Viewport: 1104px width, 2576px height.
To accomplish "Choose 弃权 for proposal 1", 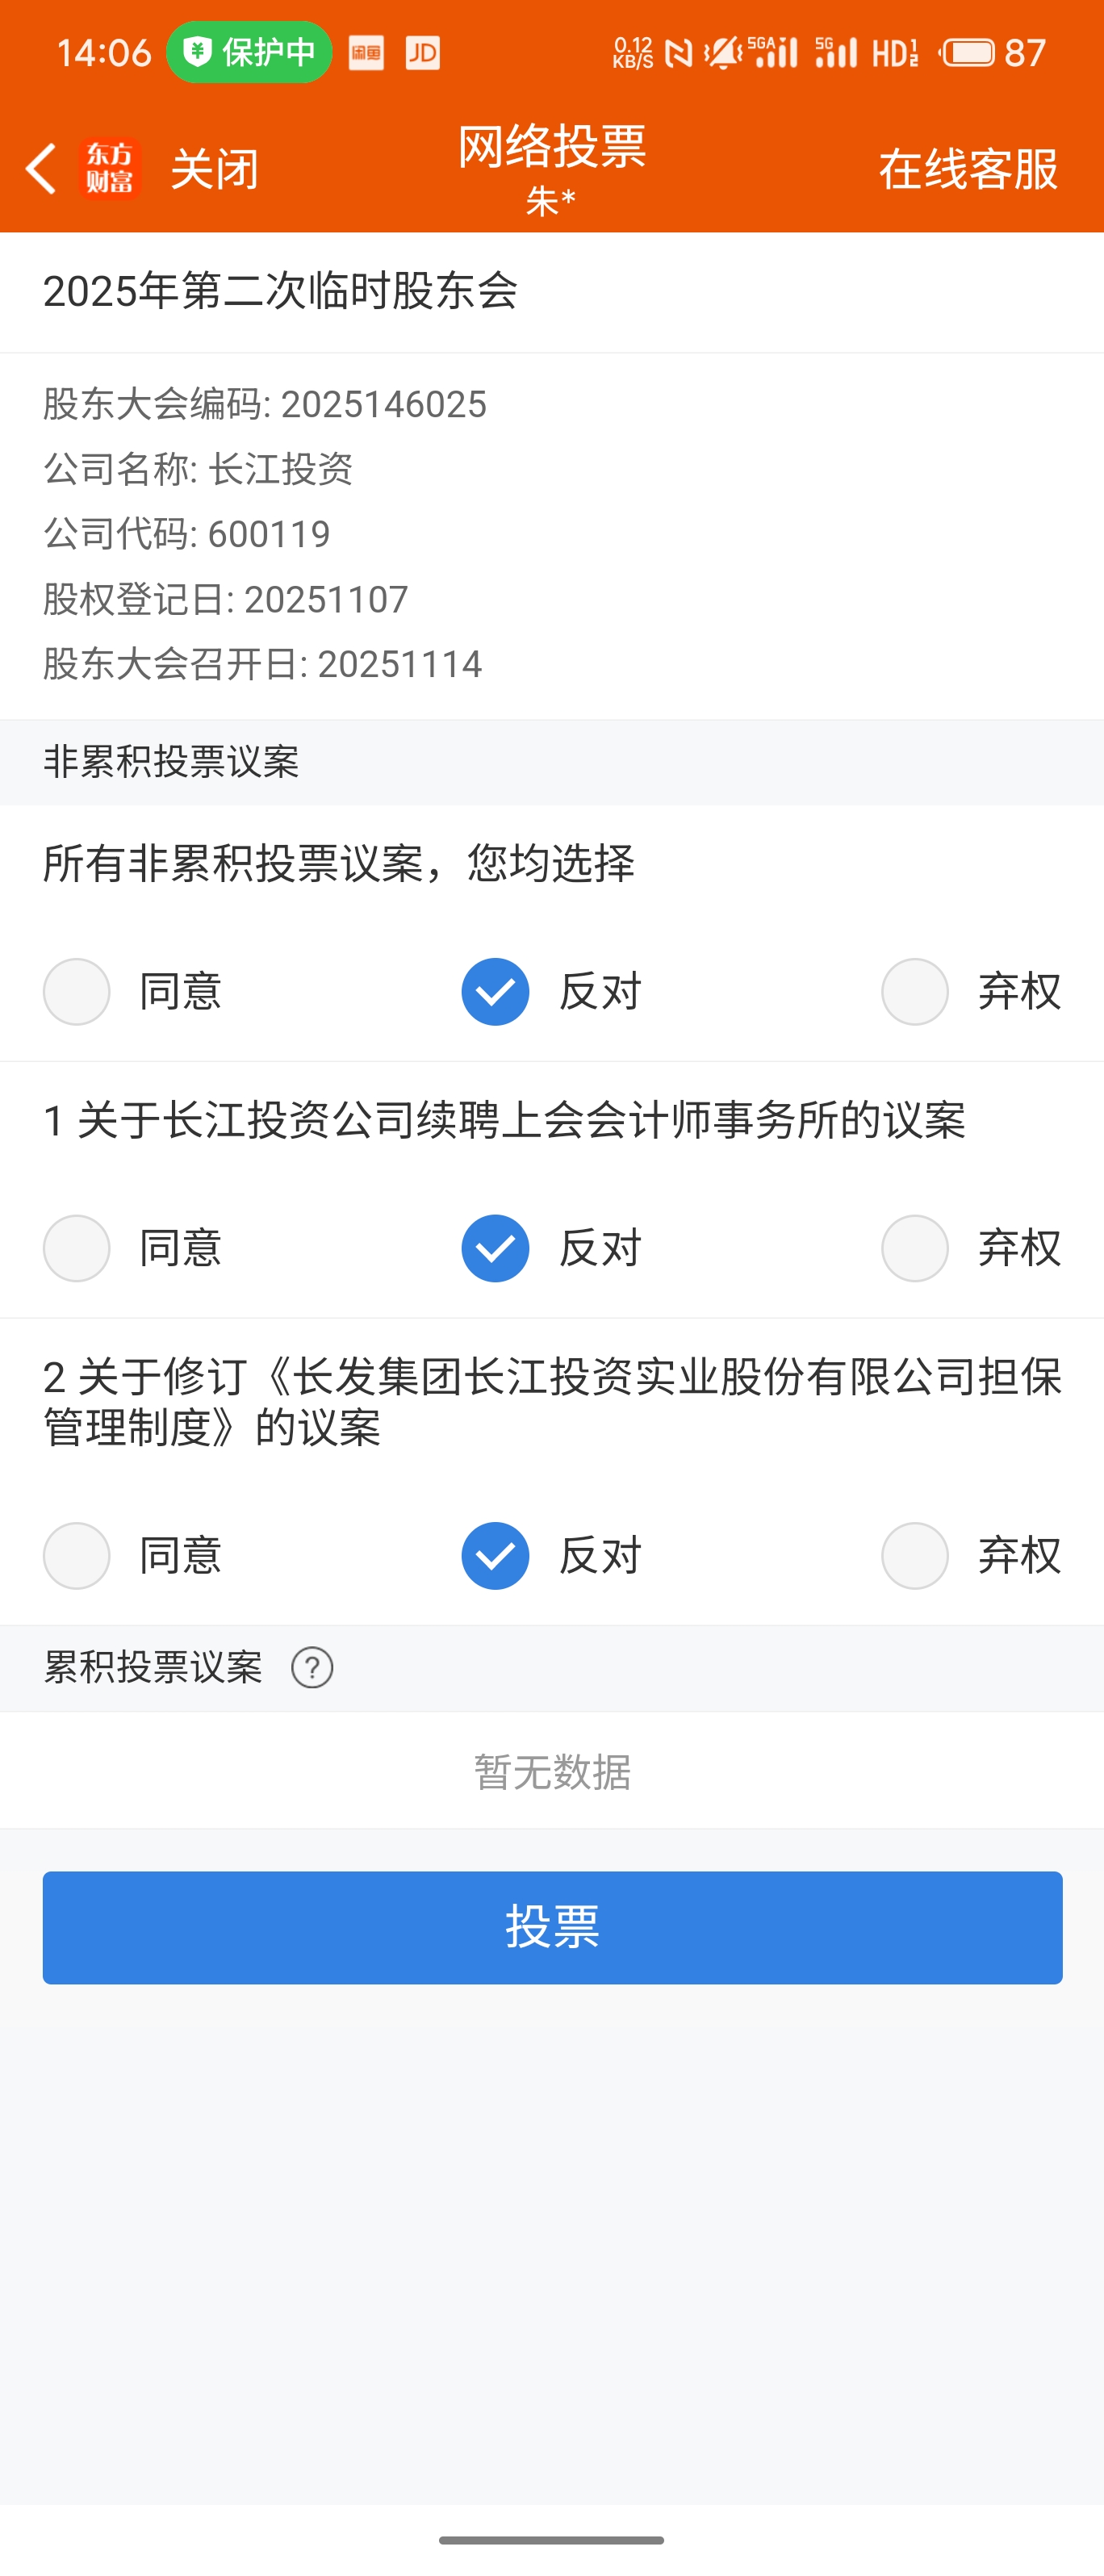I will click(x=915, y=1248).
